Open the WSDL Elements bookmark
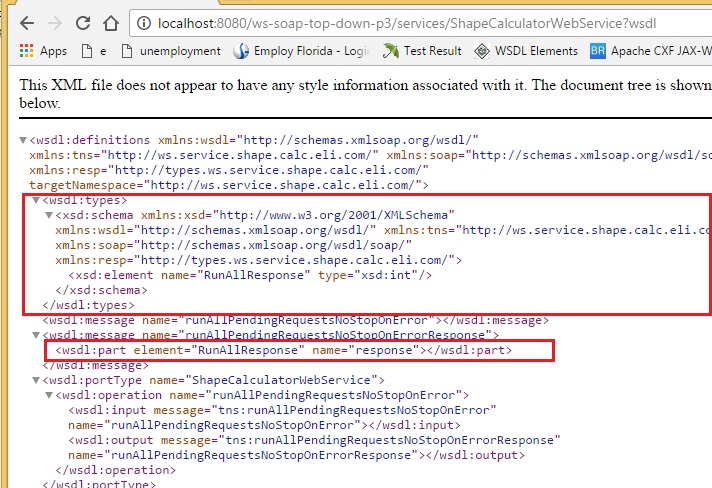The width and height of the screenshot is (712, 488). tap(526, 51)
